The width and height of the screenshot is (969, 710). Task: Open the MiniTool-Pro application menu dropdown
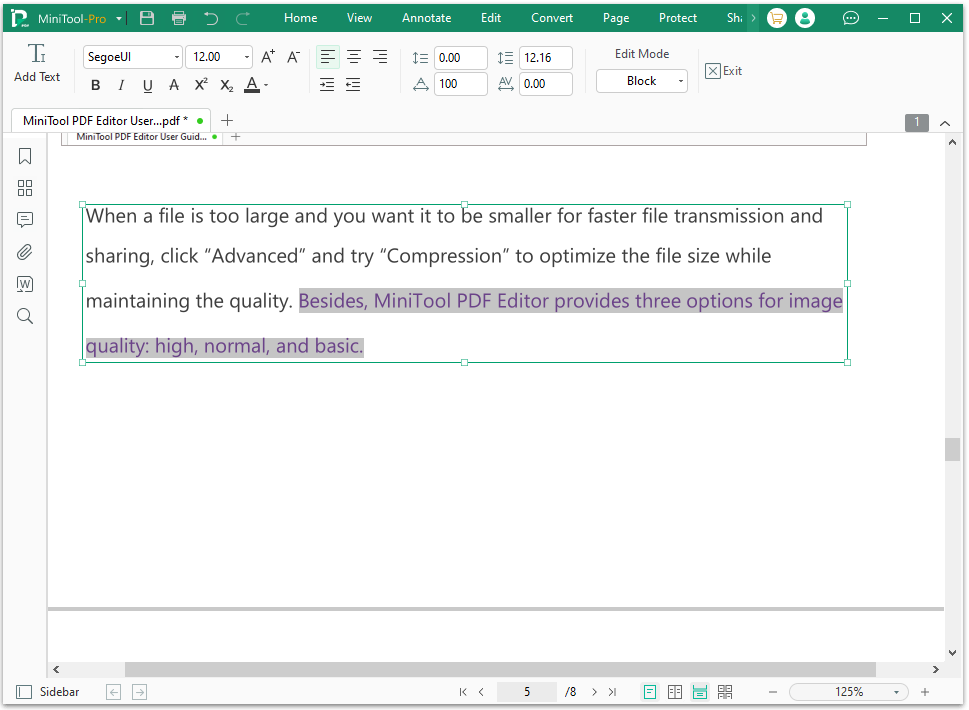(119, 19)
